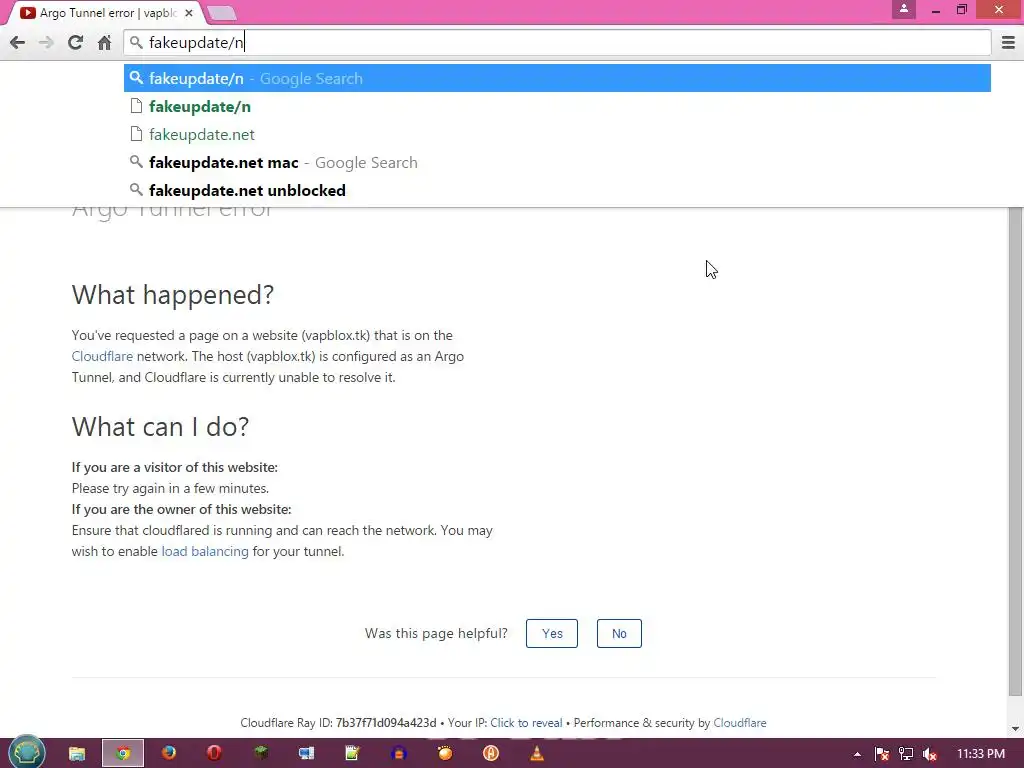Screen dimensions: 1024x768
Task: Close the Argo Tunnel error tab
Action: tap(189, 12)
